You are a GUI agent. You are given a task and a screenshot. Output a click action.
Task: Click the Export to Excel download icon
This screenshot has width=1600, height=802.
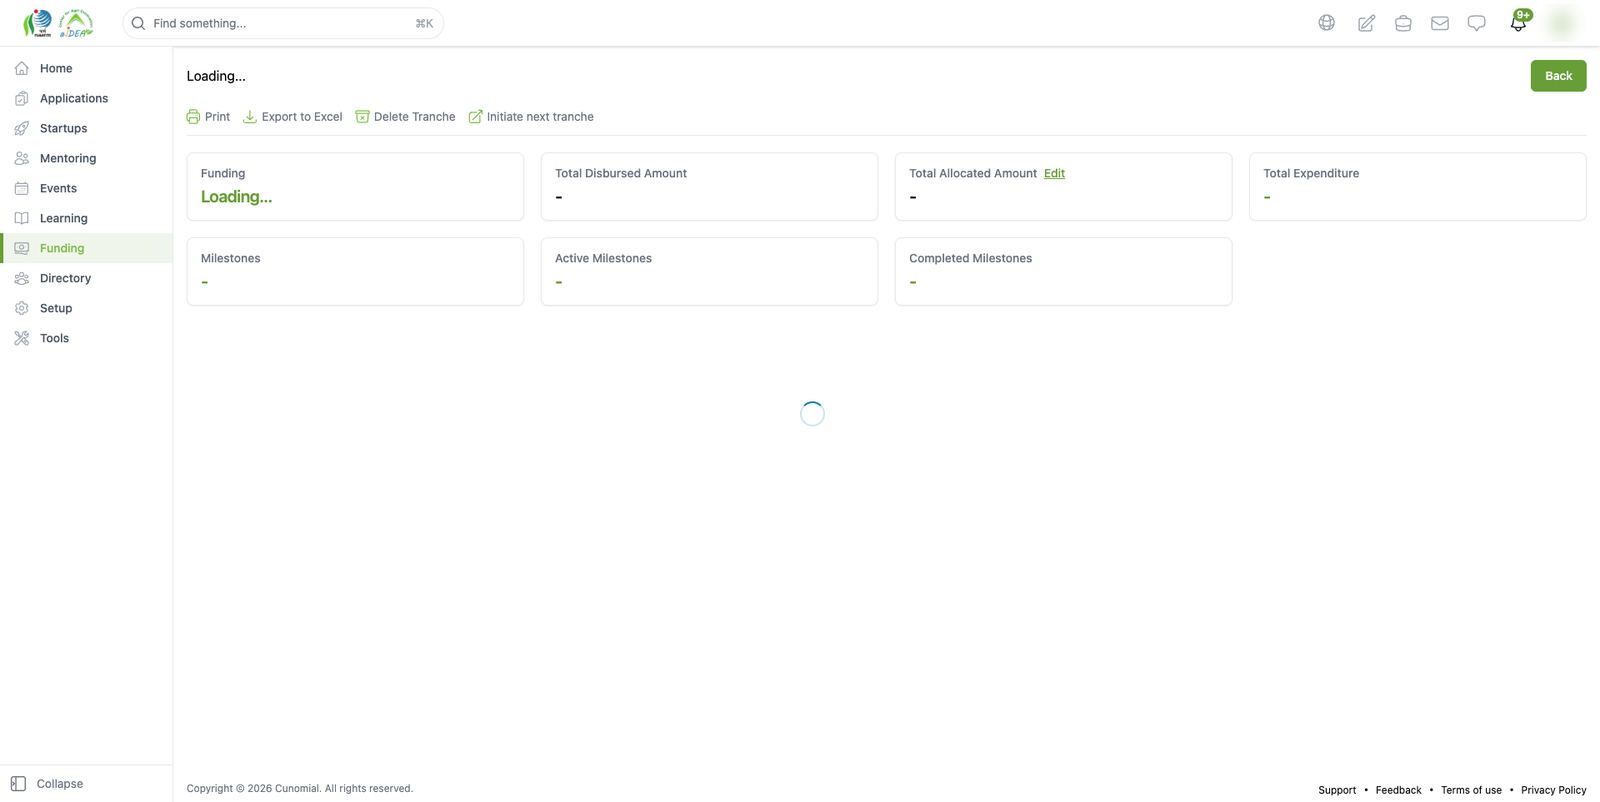point(250,117)
